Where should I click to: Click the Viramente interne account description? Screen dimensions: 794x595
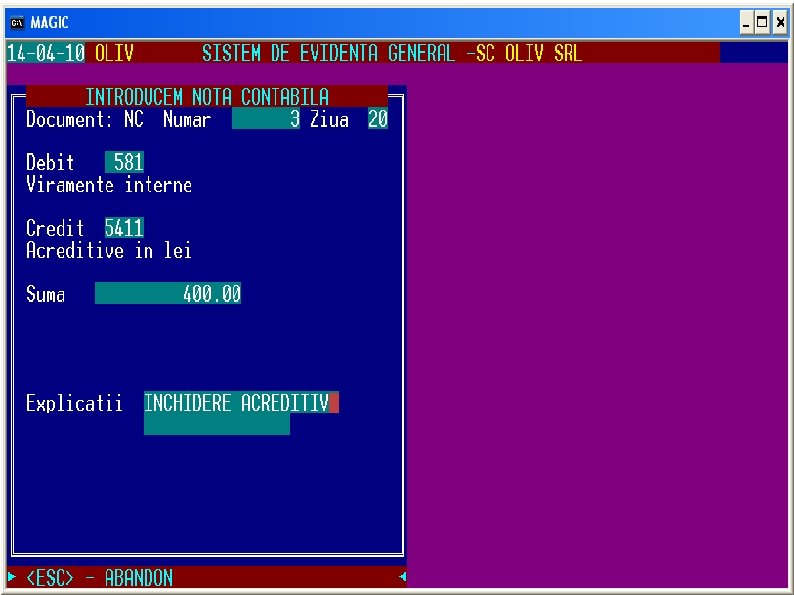point(109,185)
